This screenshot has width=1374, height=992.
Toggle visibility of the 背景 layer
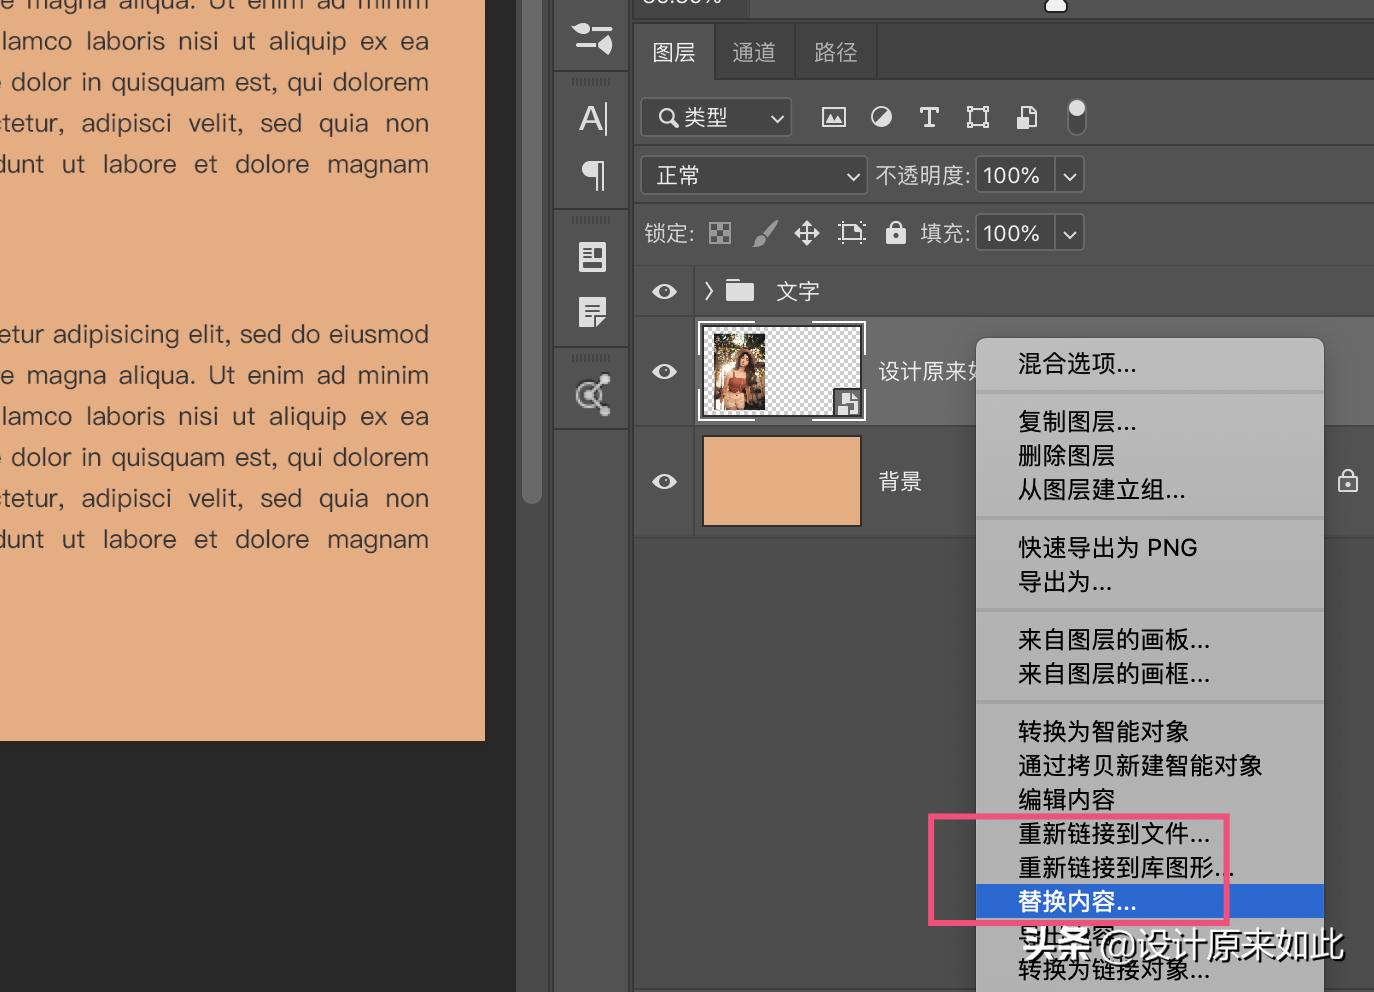click(x=663, y=481)
